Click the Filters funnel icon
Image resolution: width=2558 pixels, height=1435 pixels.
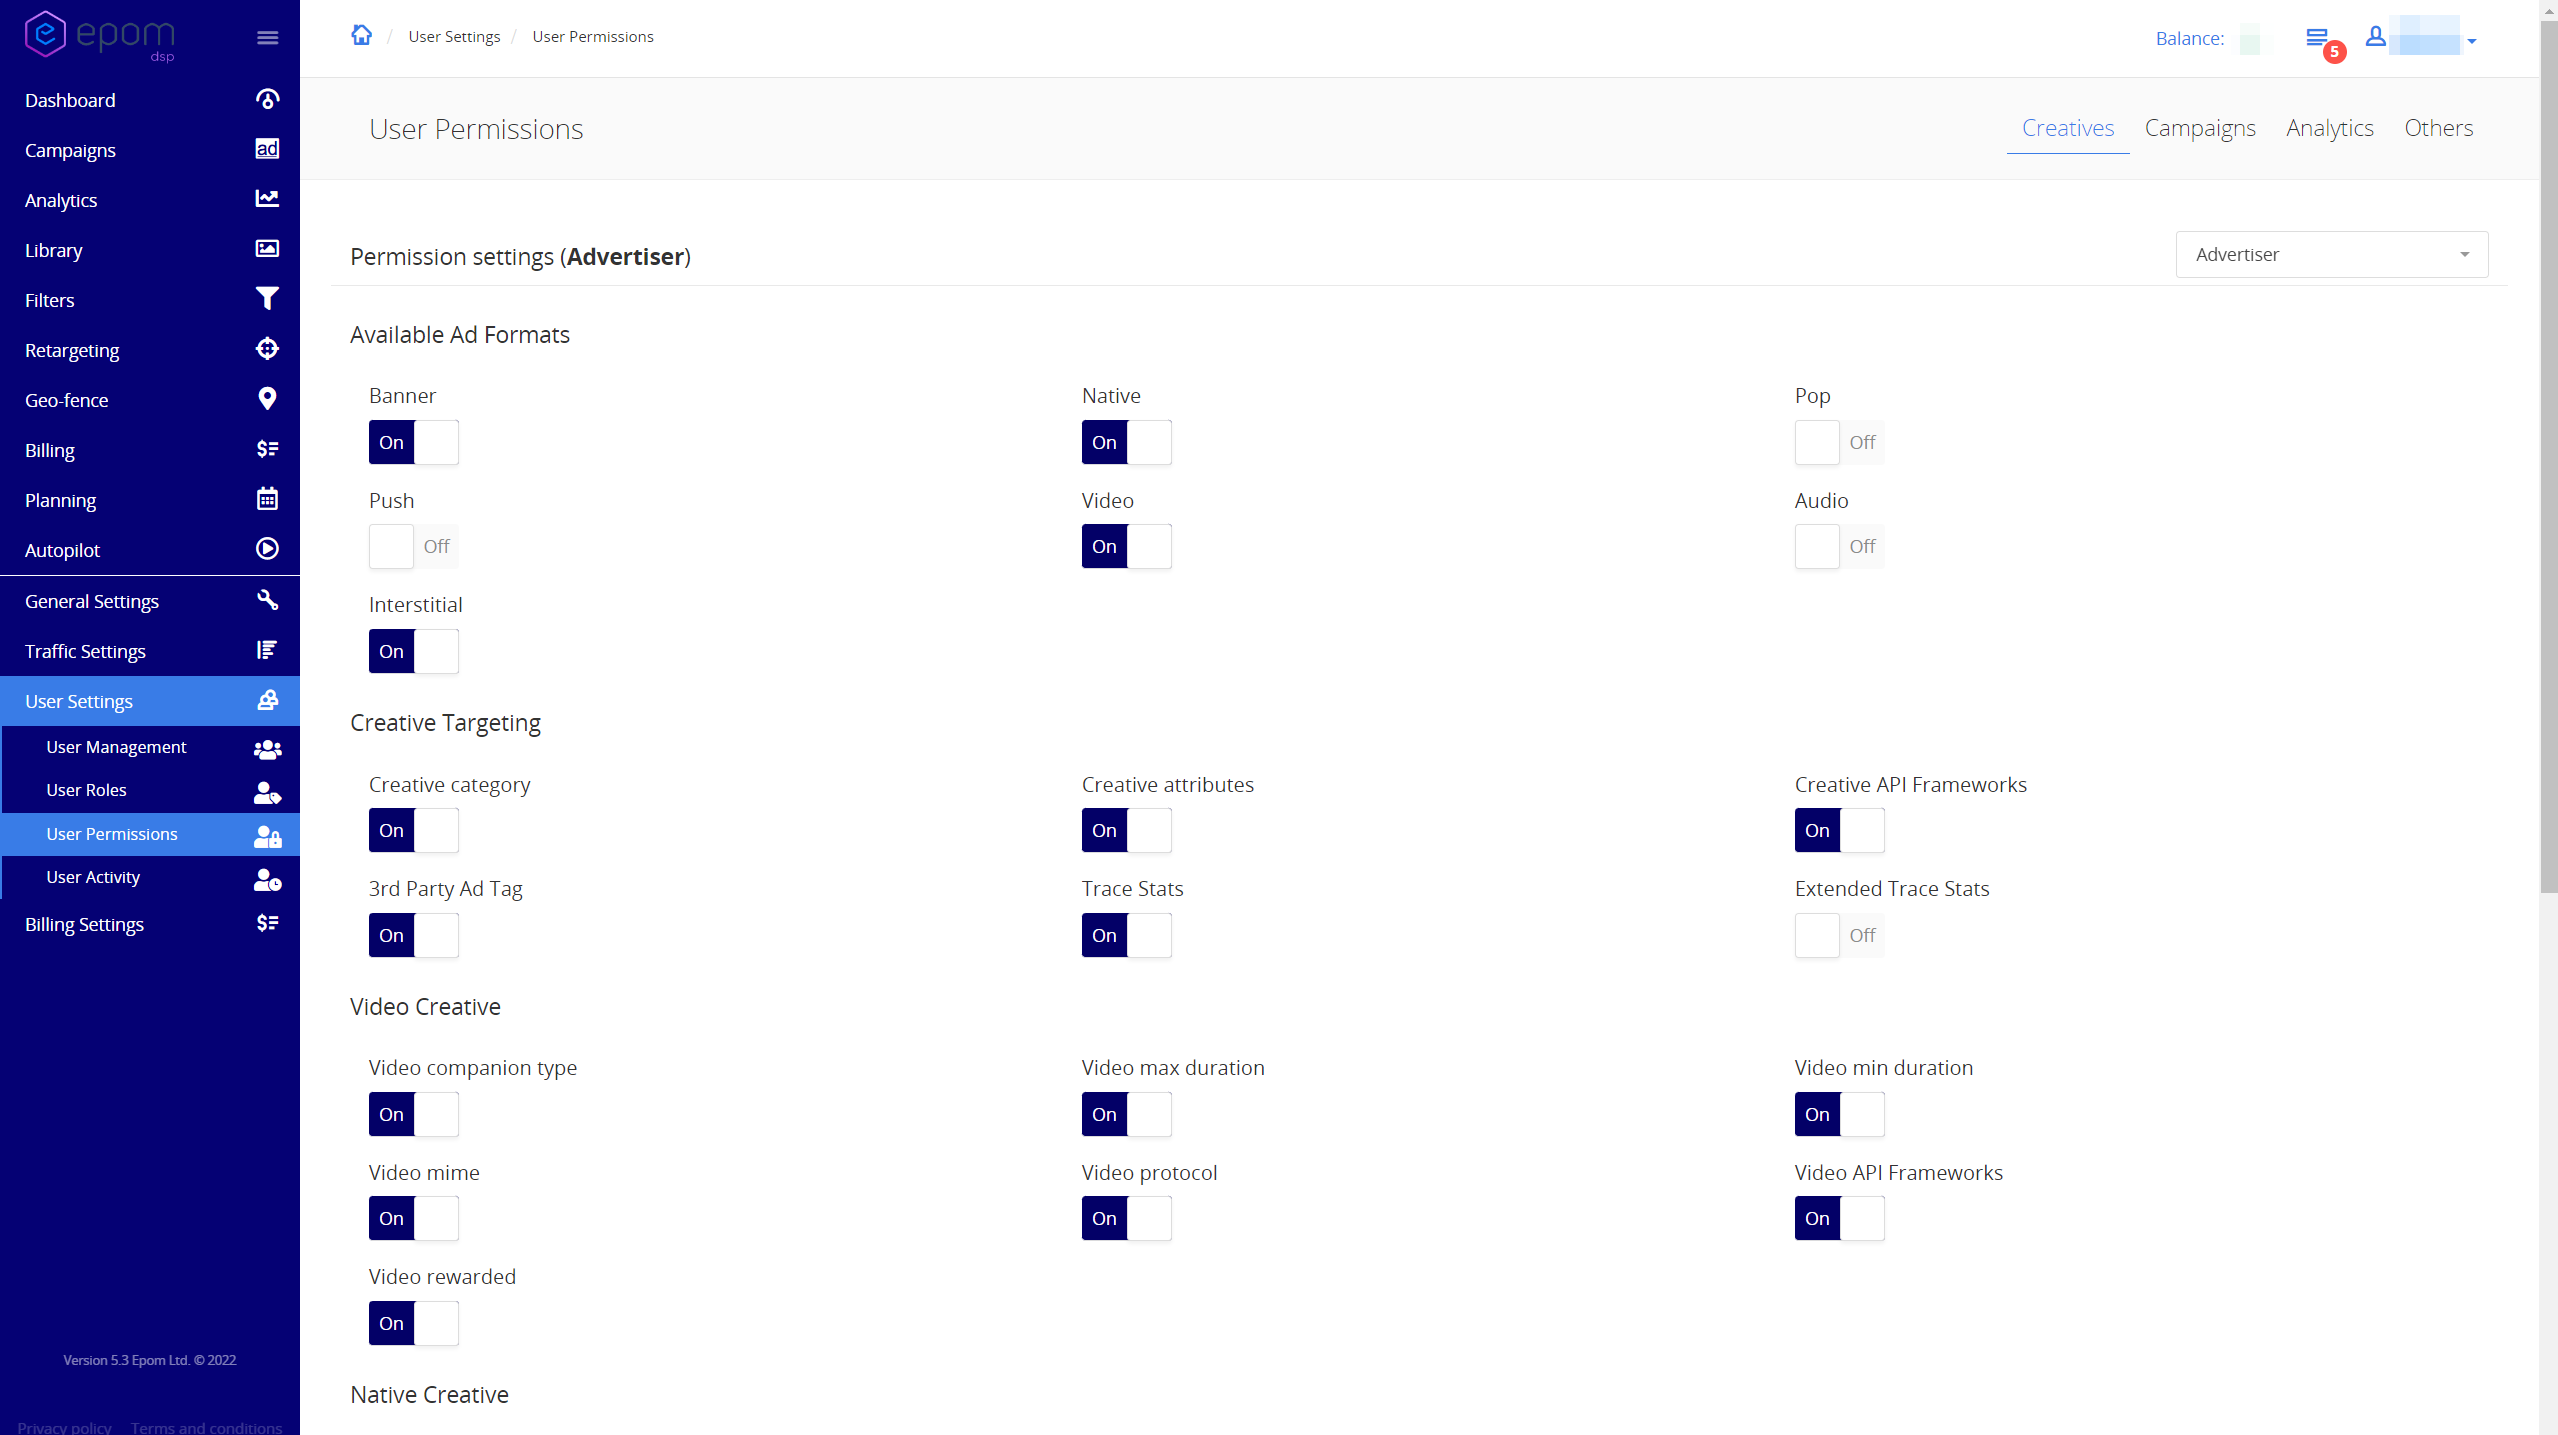267,299
